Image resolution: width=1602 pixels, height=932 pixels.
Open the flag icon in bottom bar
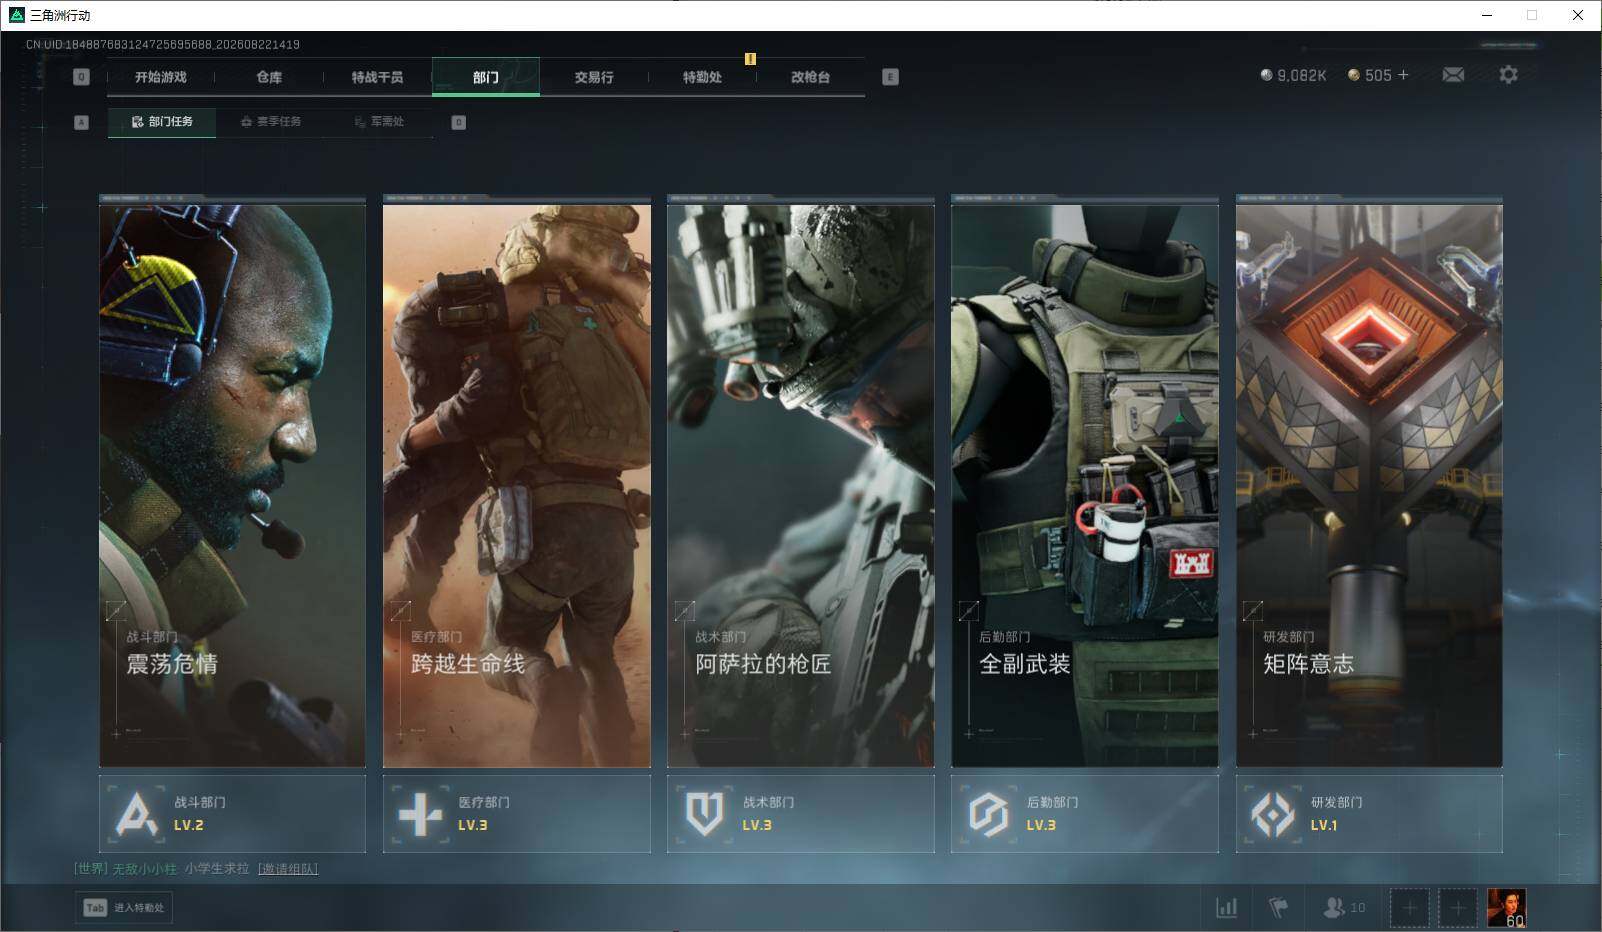coord(1278,907)
